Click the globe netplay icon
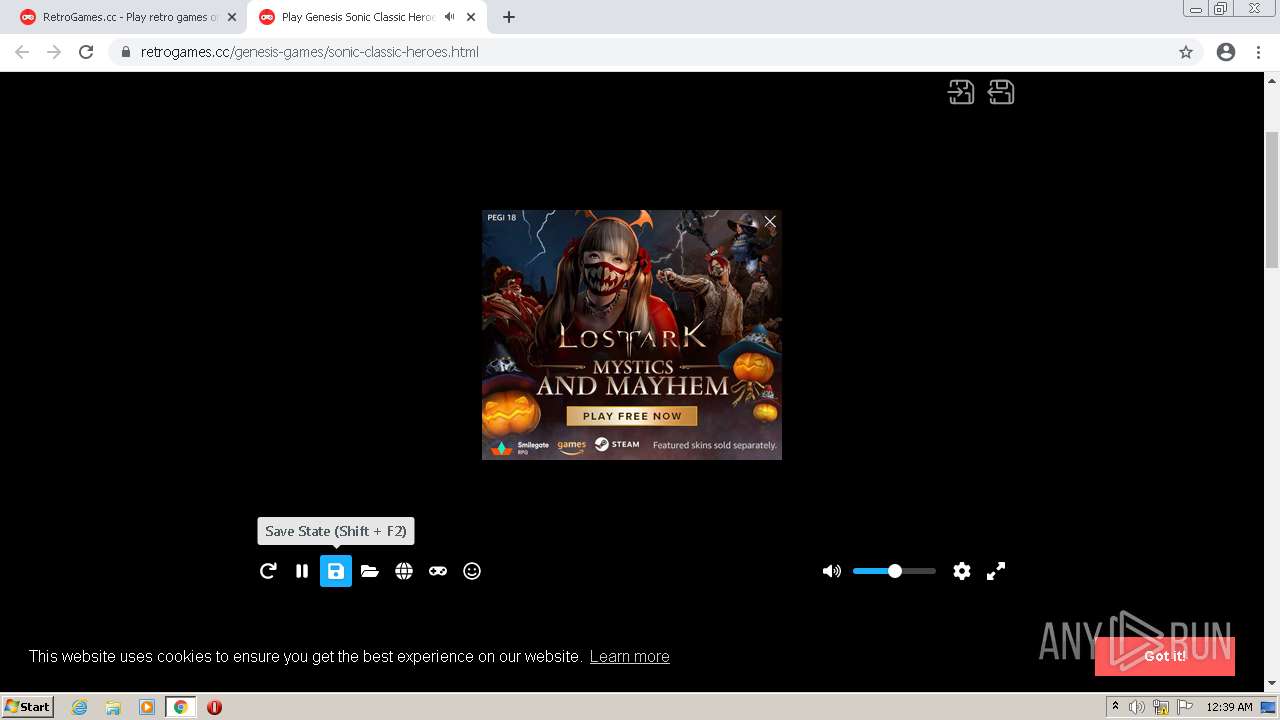The image size is (1280, 720). coord(404,571)
